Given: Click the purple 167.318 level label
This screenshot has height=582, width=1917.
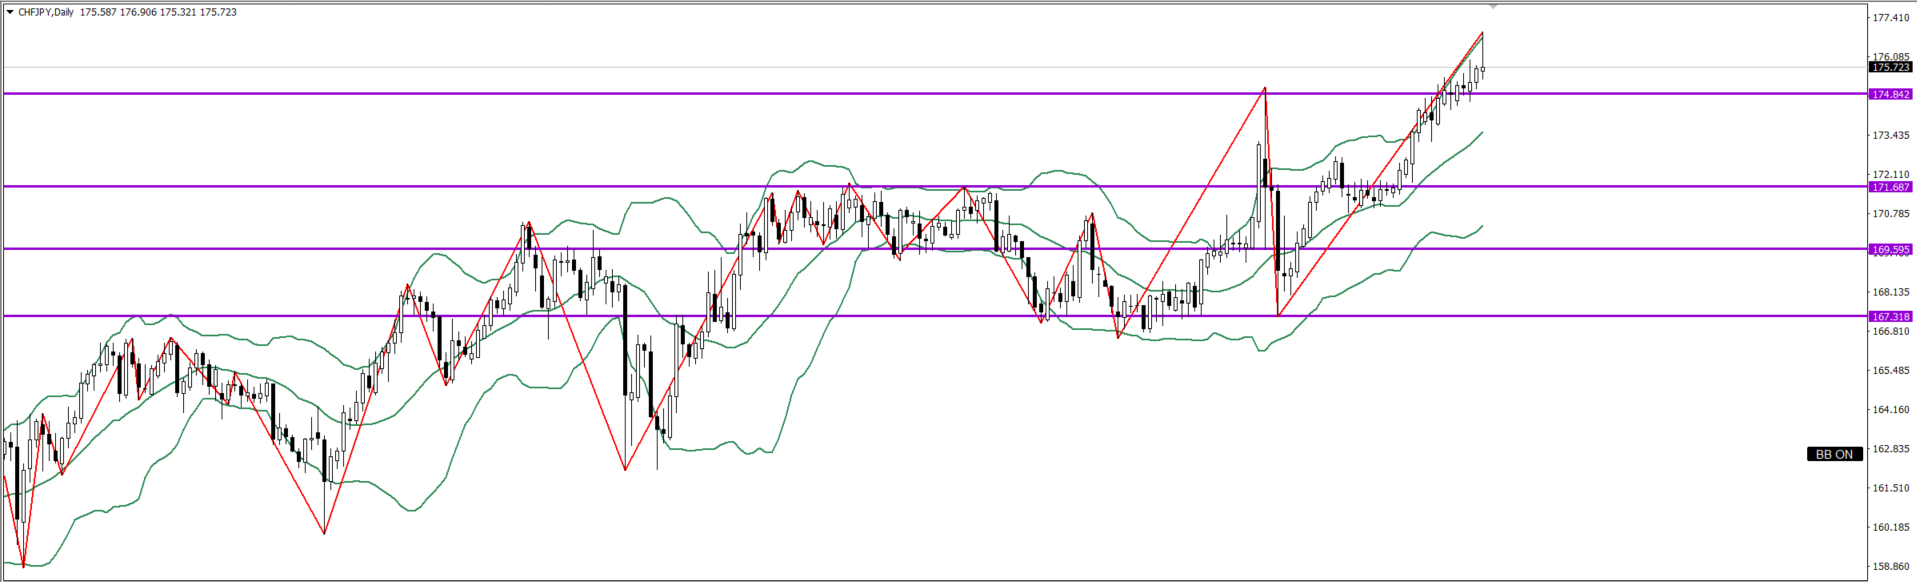Looking at the screenshot, I should [x=1890, y=316].
